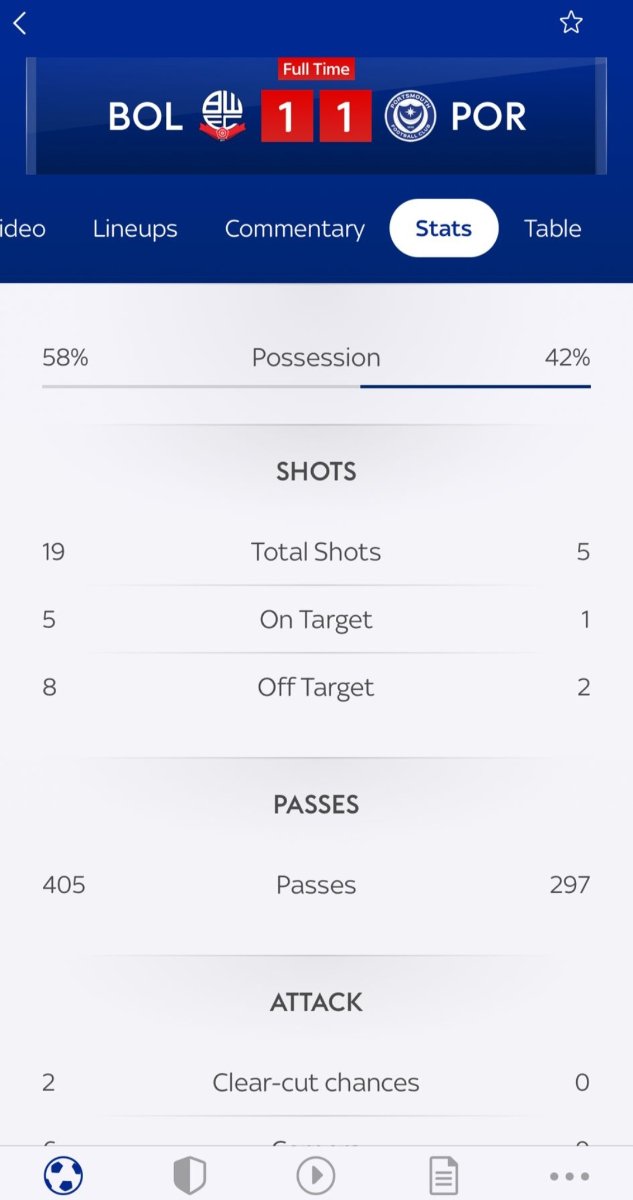
Task: Tap the back arrow icon
Action: [20, 23]
